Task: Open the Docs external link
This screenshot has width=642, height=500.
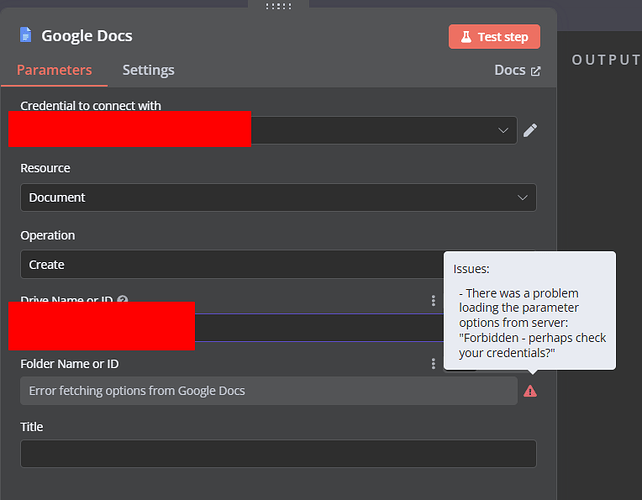Action: click(x=517, y=70)
